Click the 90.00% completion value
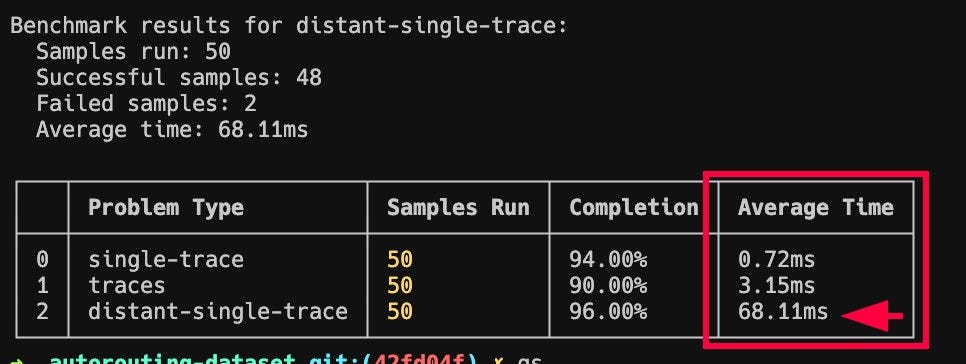 coord(608,286)
